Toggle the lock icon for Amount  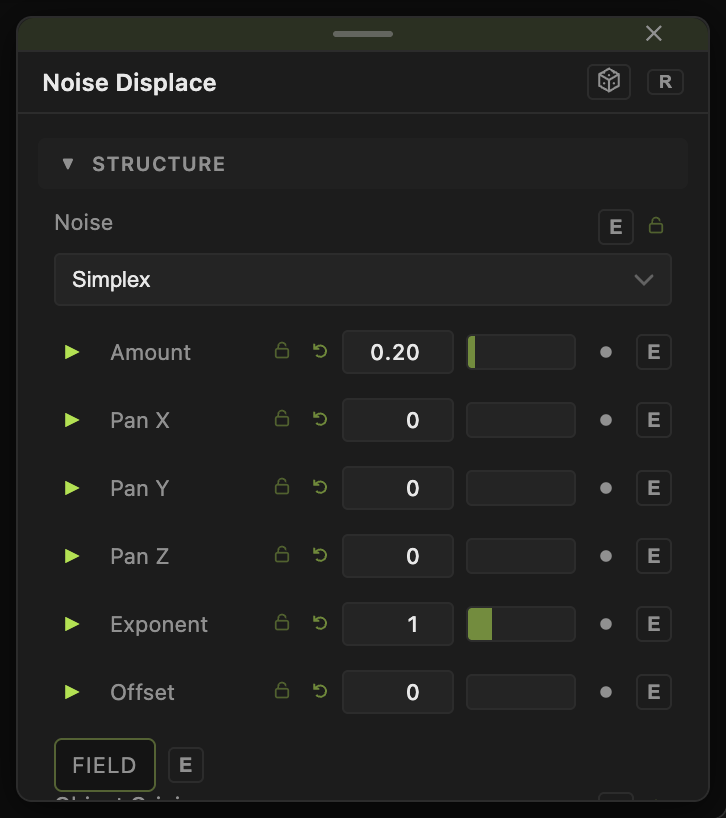point(282,350)
